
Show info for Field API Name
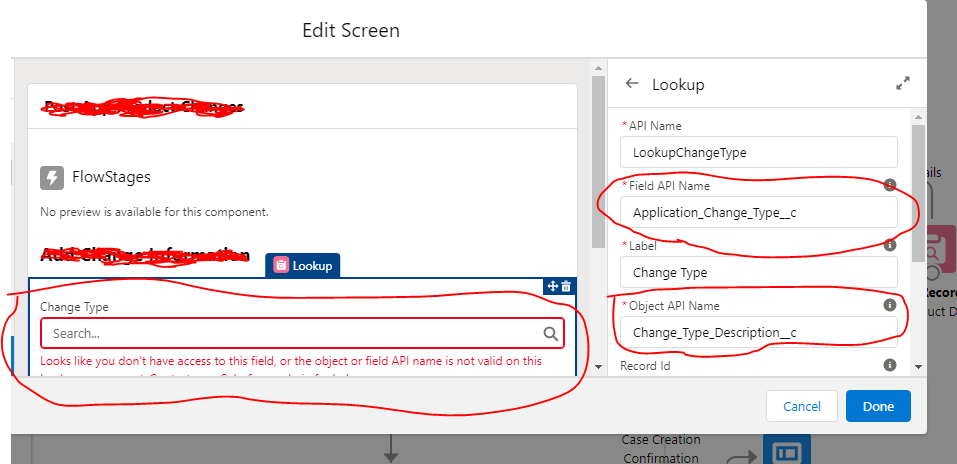click(x=890, y=185)
